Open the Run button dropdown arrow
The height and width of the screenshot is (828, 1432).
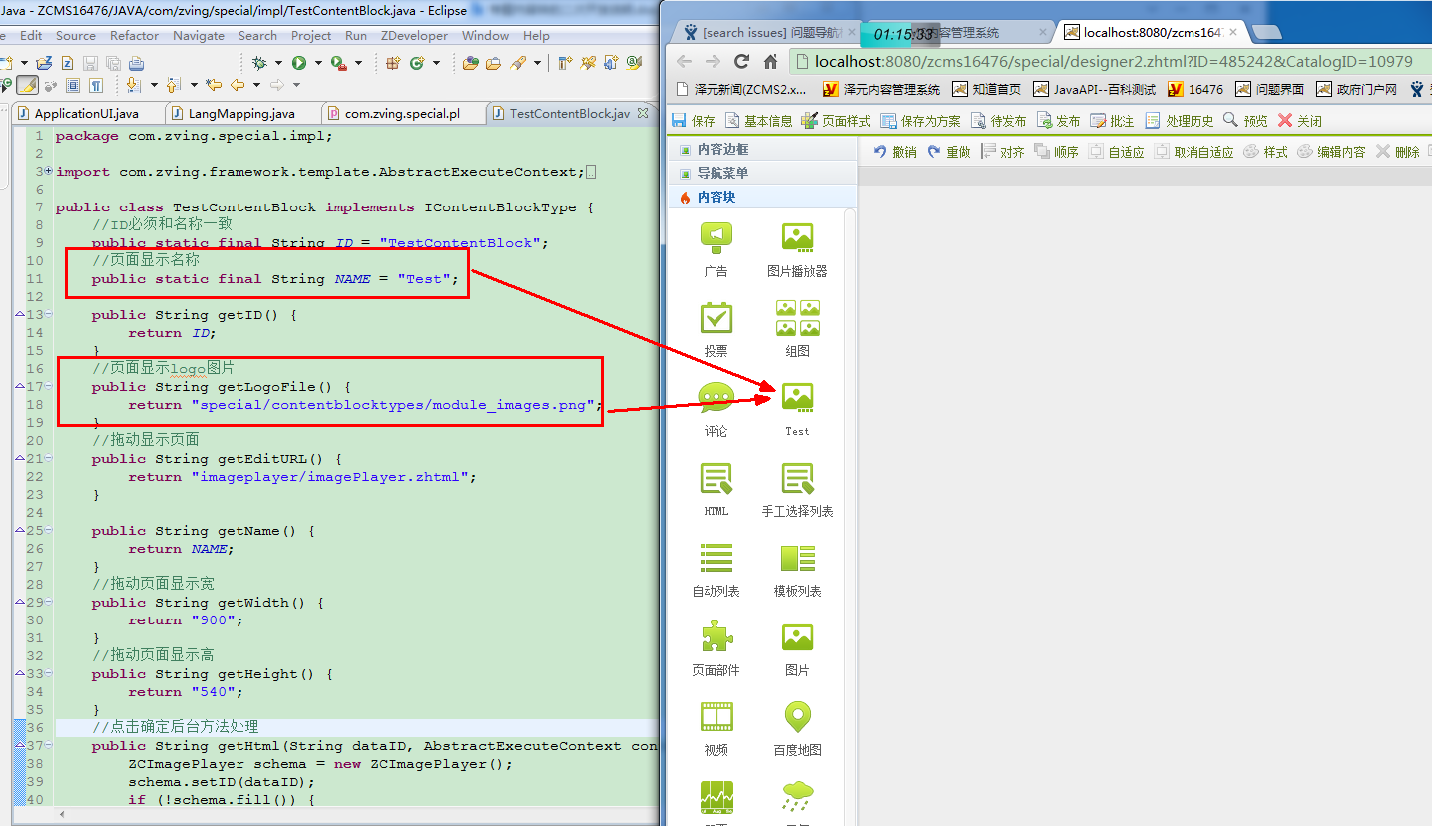tap(318, 63)
